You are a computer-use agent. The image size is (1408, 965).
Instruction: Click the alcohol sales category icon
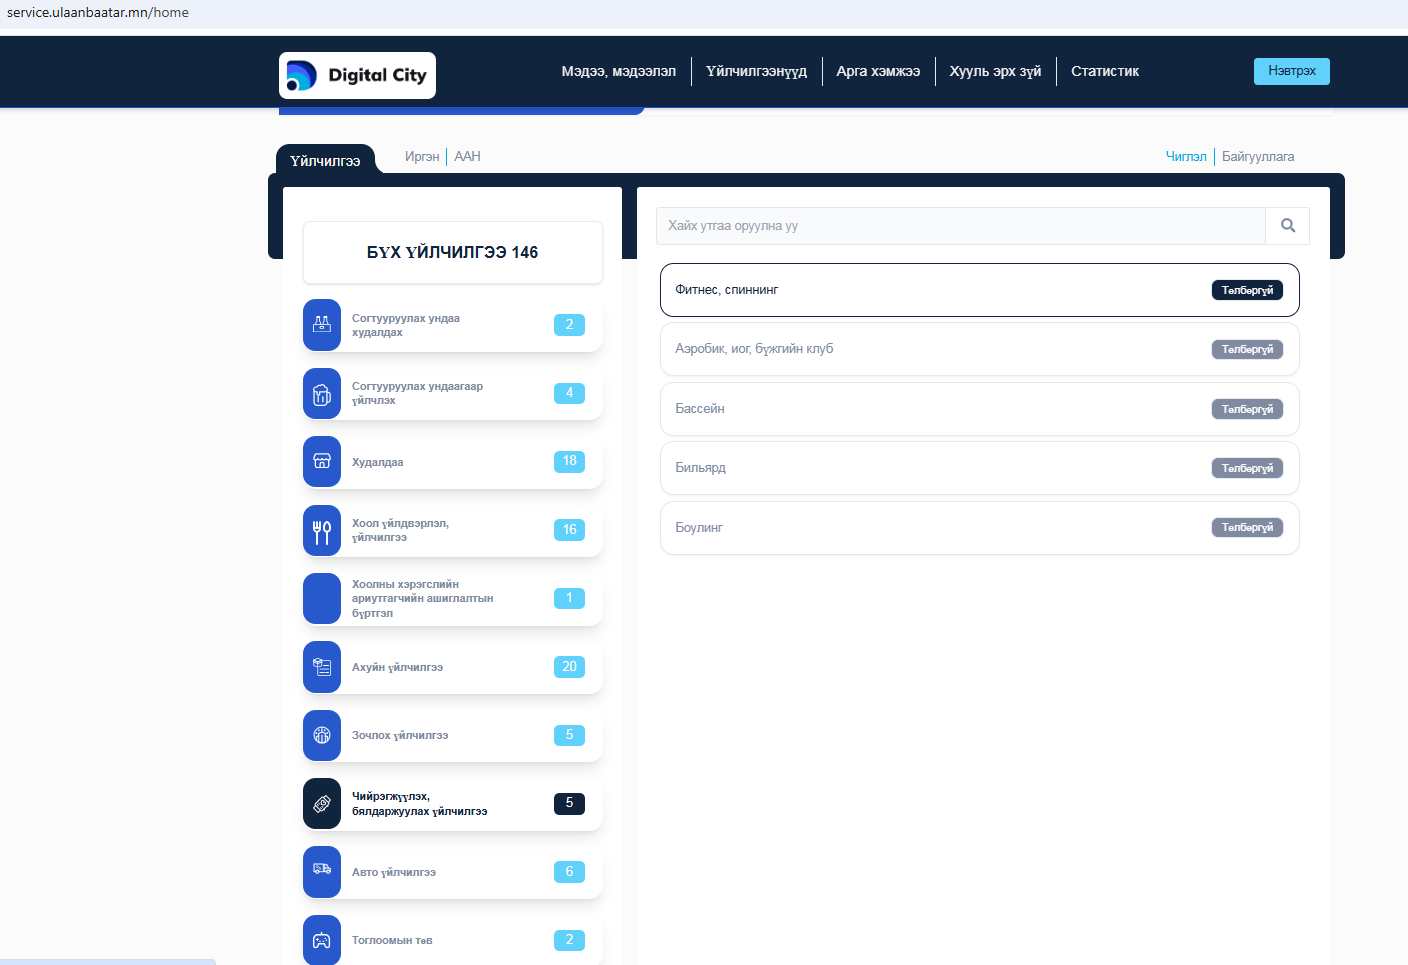pyautogui.click(x=322, y=325)
